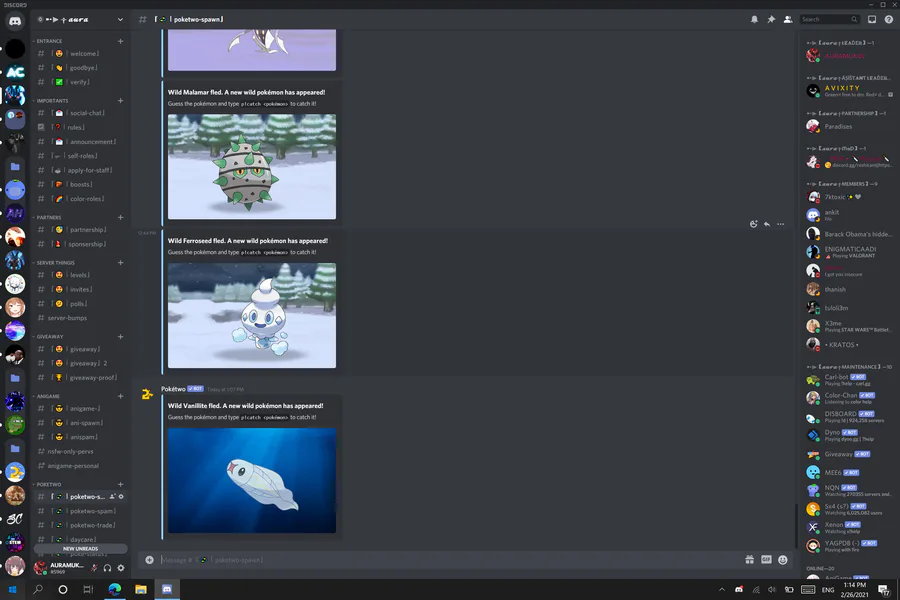Create a channel in PARTNERS category
900x600 pixels.
point(121,218)
